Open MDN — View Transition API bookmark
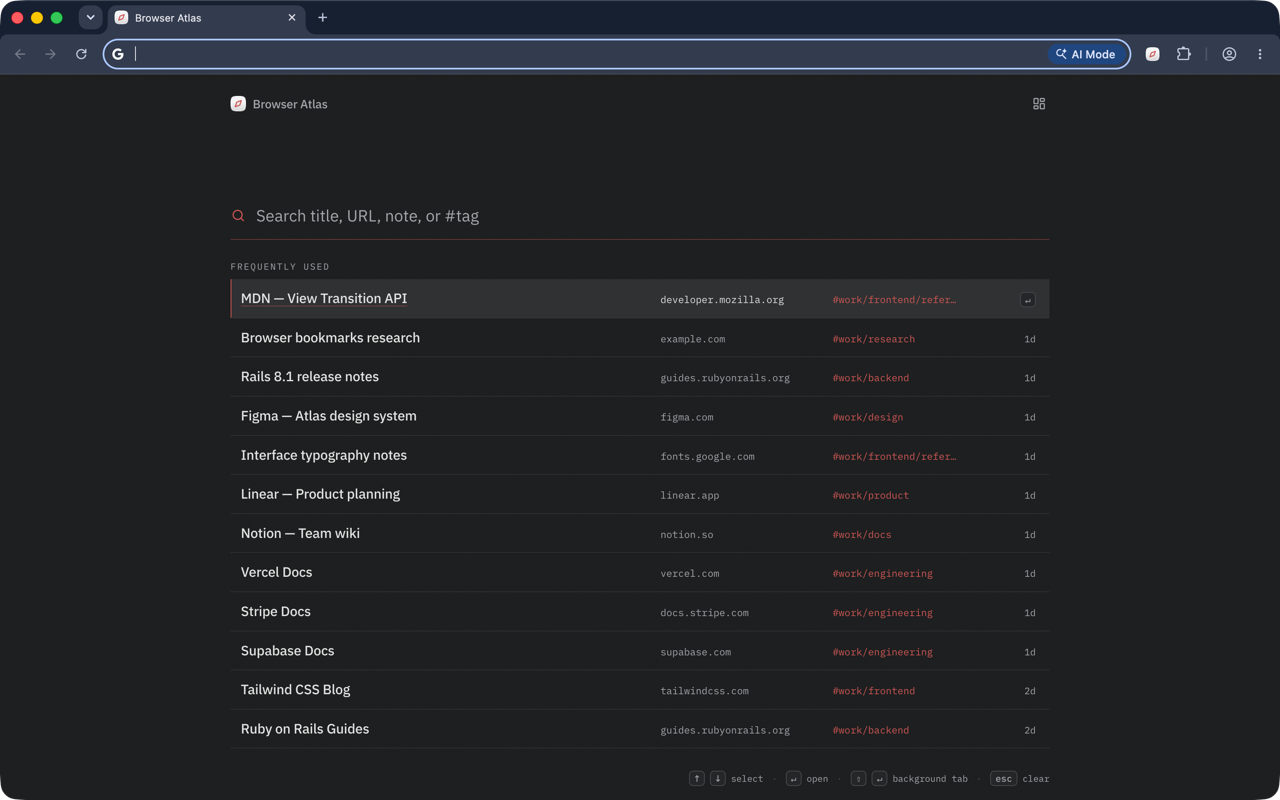This screenshot has height=800, width=1280. pos(640,299)
